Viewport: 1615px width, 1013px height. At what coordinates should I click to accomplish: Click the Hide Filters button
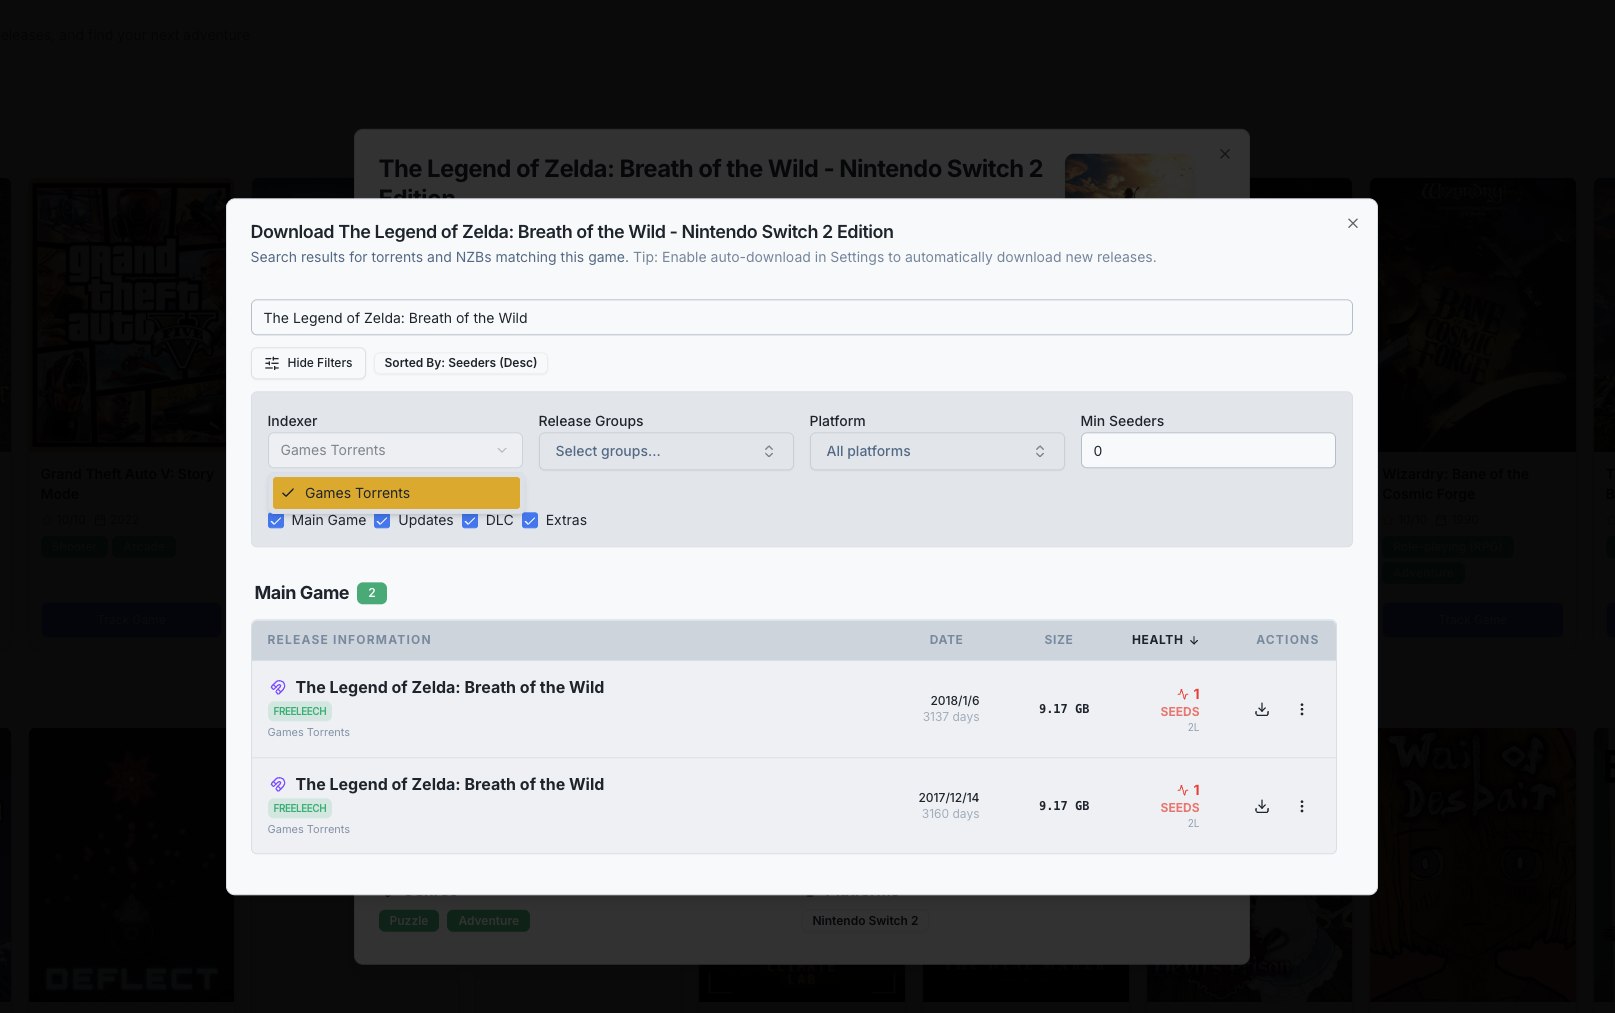coord(308,363)
